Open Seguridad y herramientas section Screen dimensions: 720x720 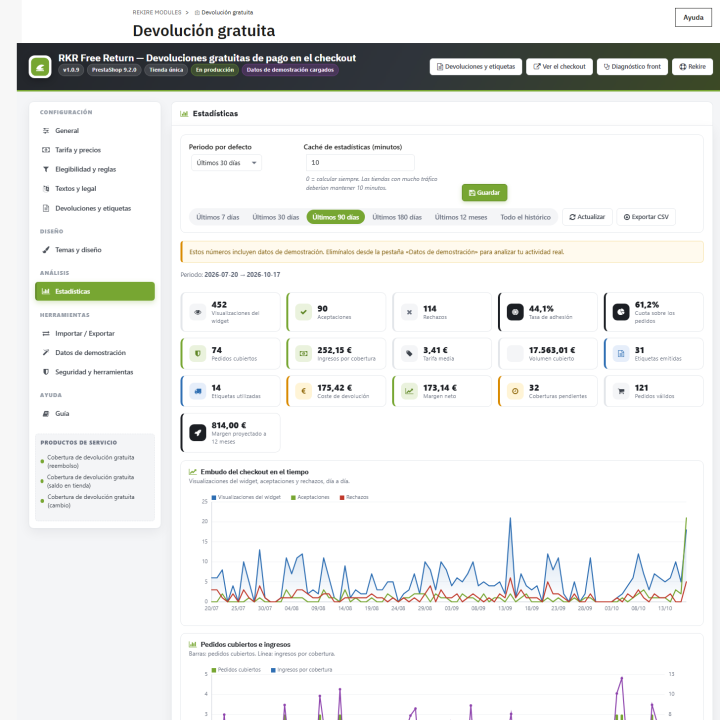tap(95, 372)
